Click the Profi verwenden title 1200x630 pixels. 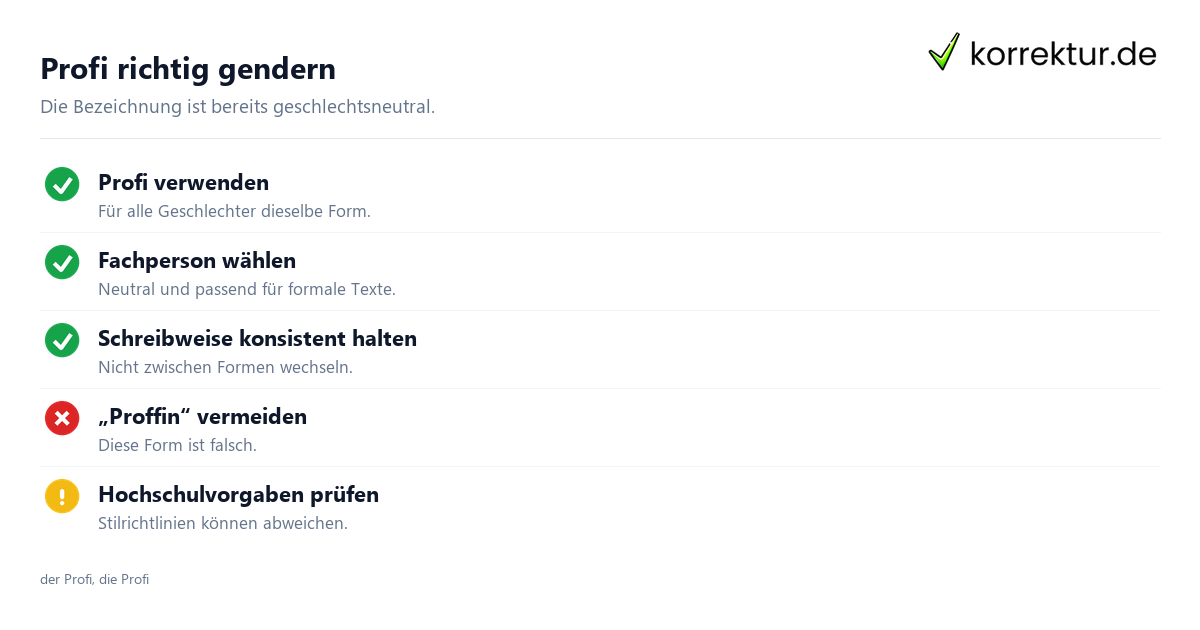[183, 183]
